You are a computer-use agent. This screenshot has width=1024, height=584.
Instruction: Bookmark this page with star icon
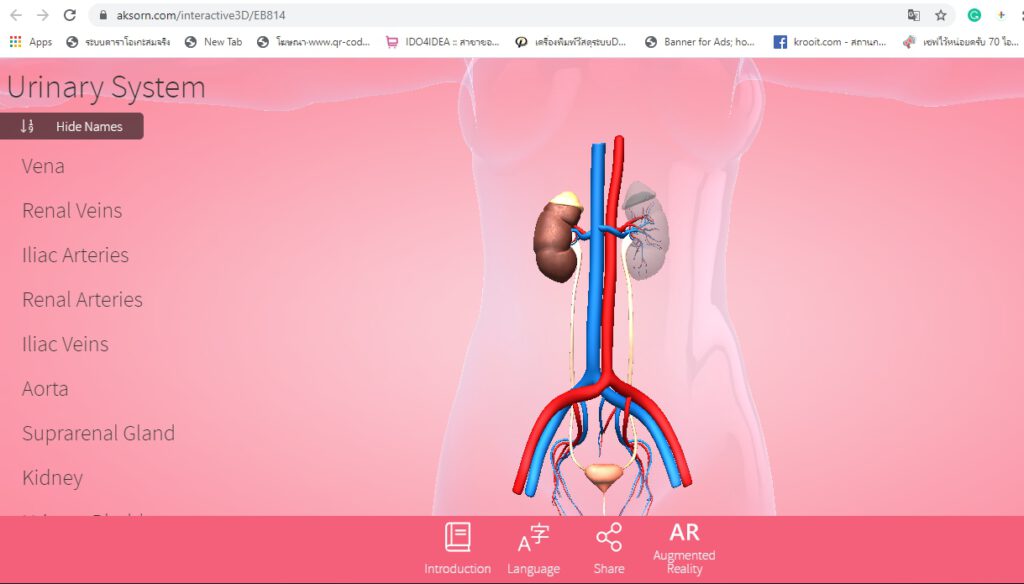coord(941,15)
